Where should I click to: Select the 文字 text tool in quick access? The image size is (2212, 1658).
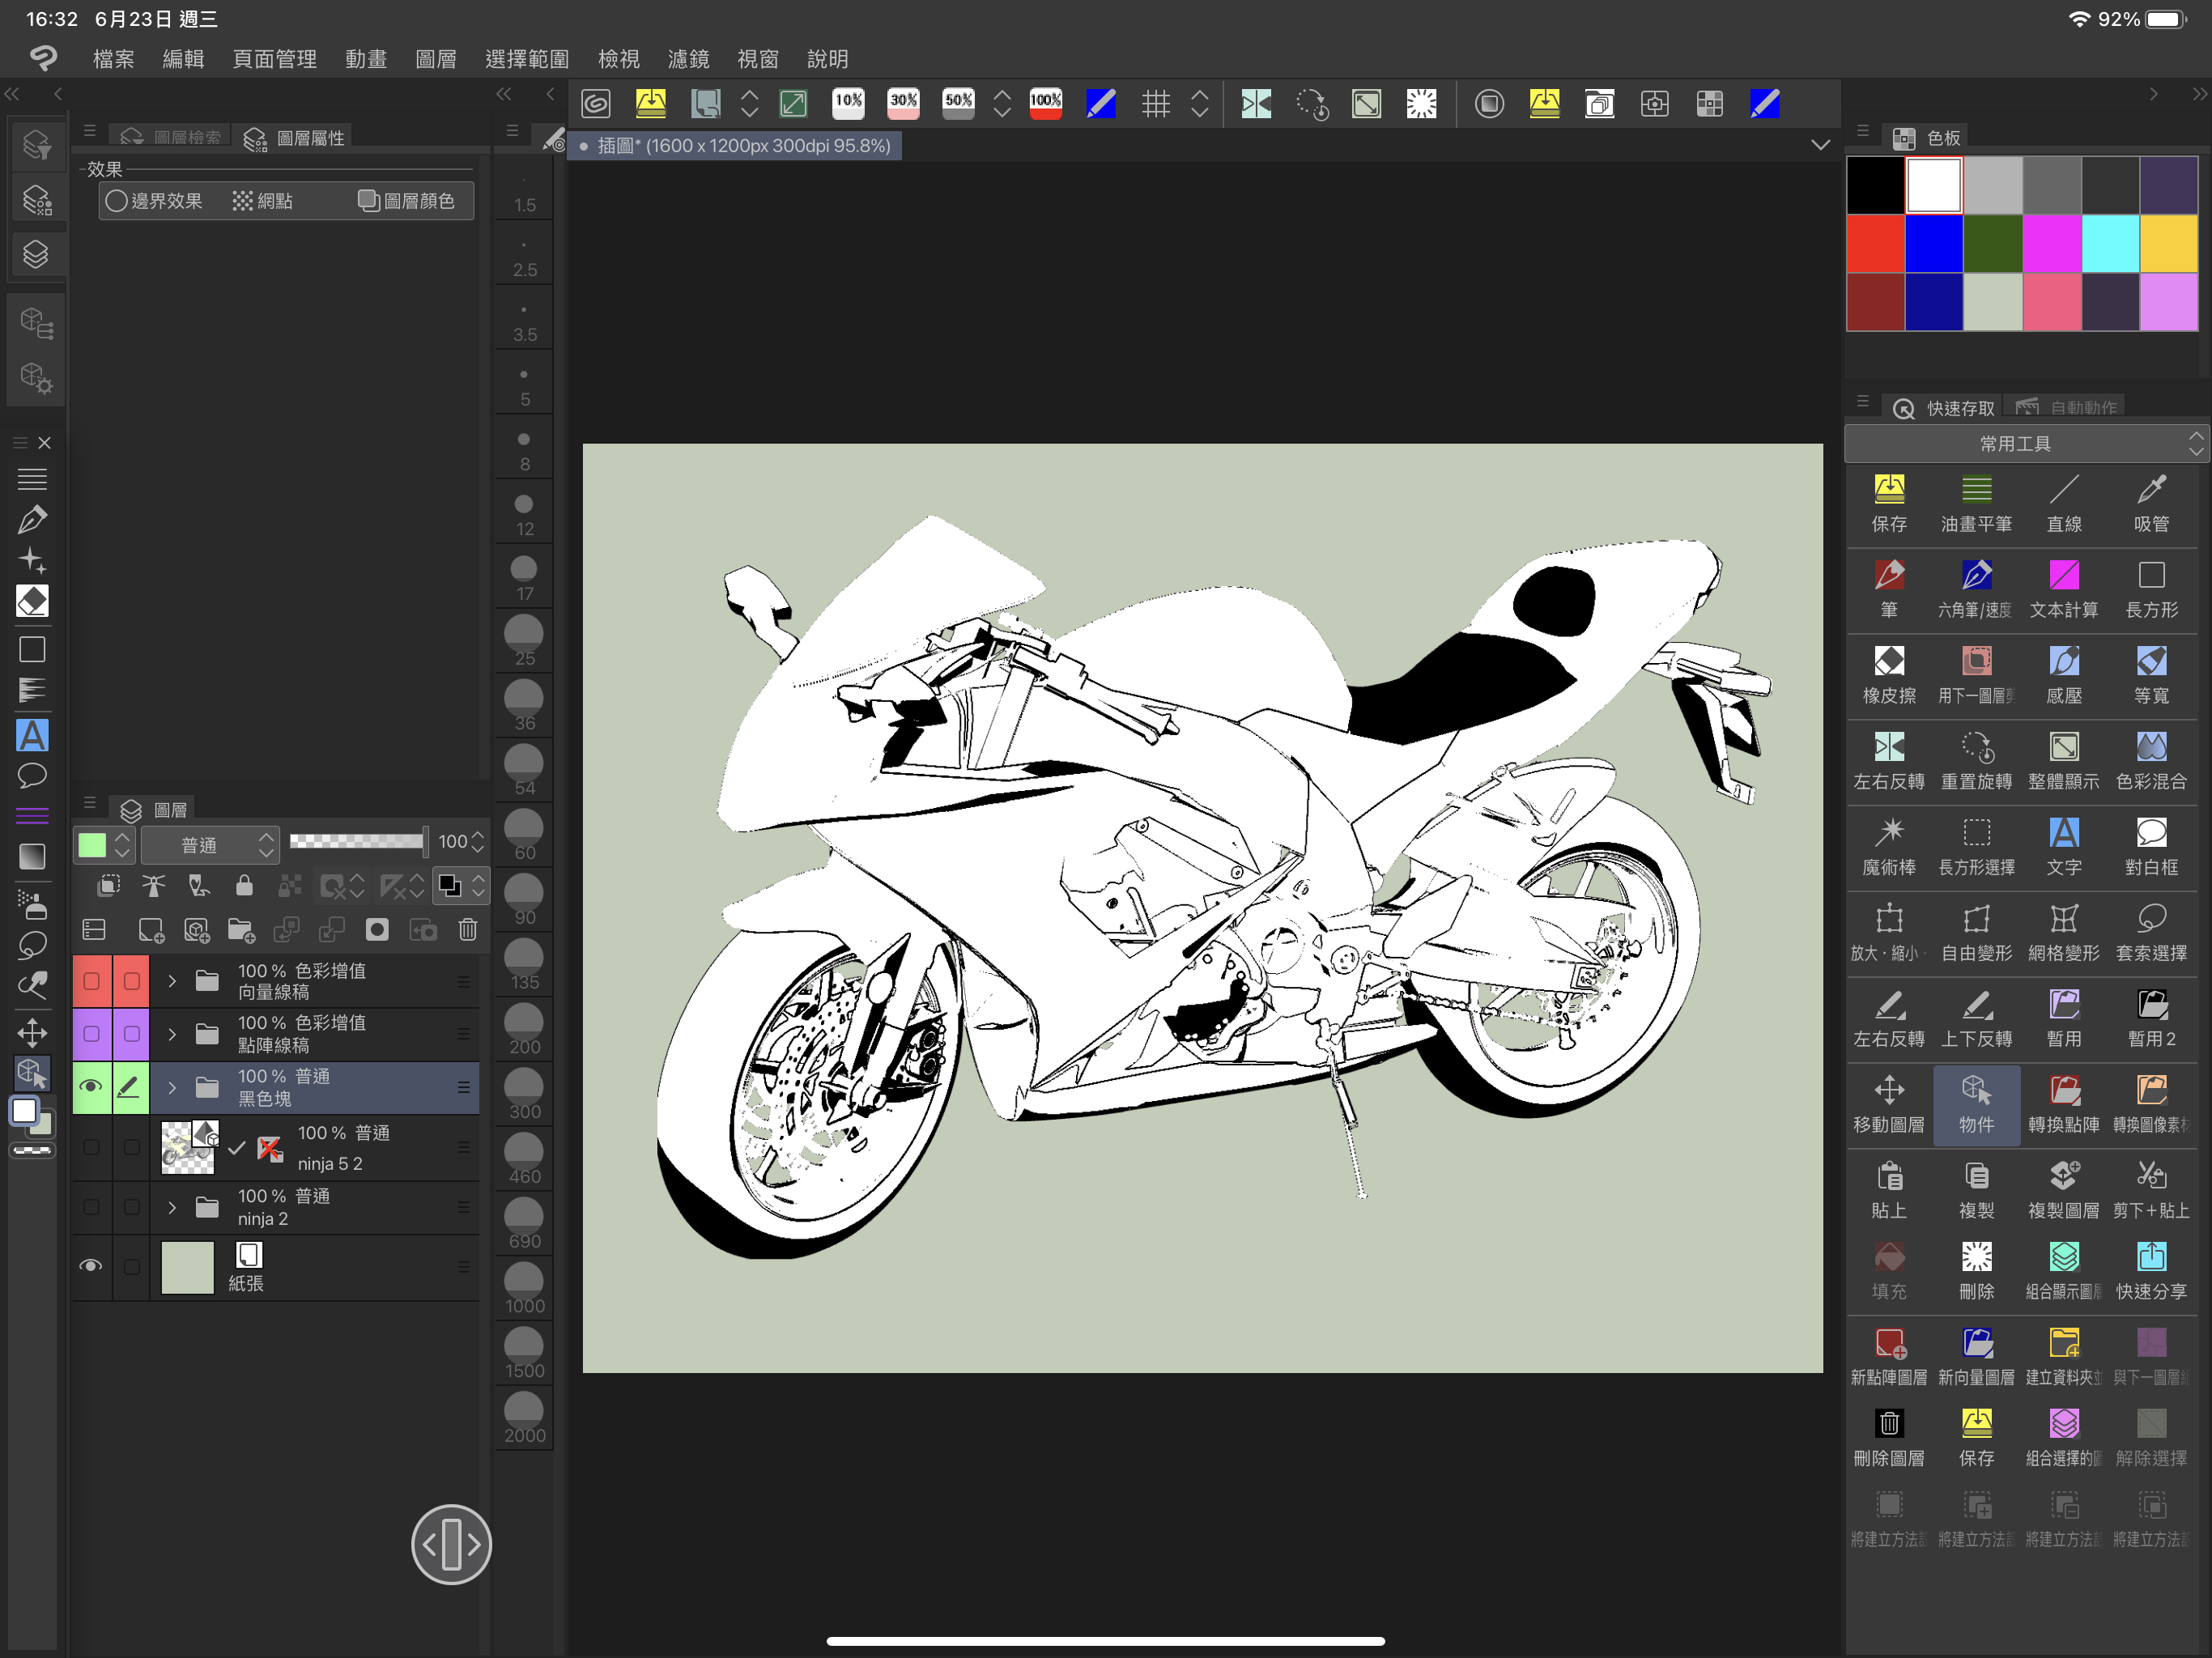point(2063,847)
